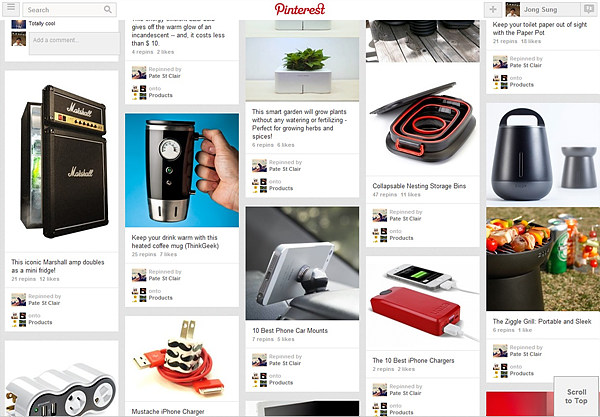Open the notifications speech bubble icon
This screenshot has height=417, width=600.
[x=589, y=9]
